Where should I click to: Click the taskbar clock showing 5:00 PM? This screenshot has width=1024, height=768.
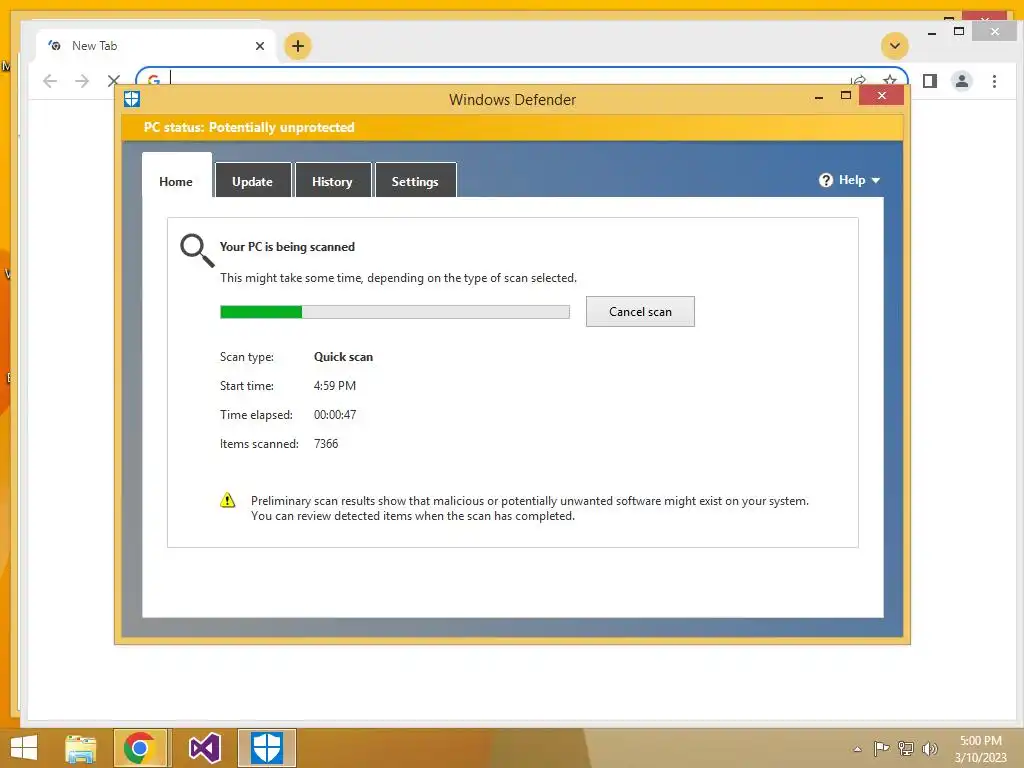click(980, 749)
